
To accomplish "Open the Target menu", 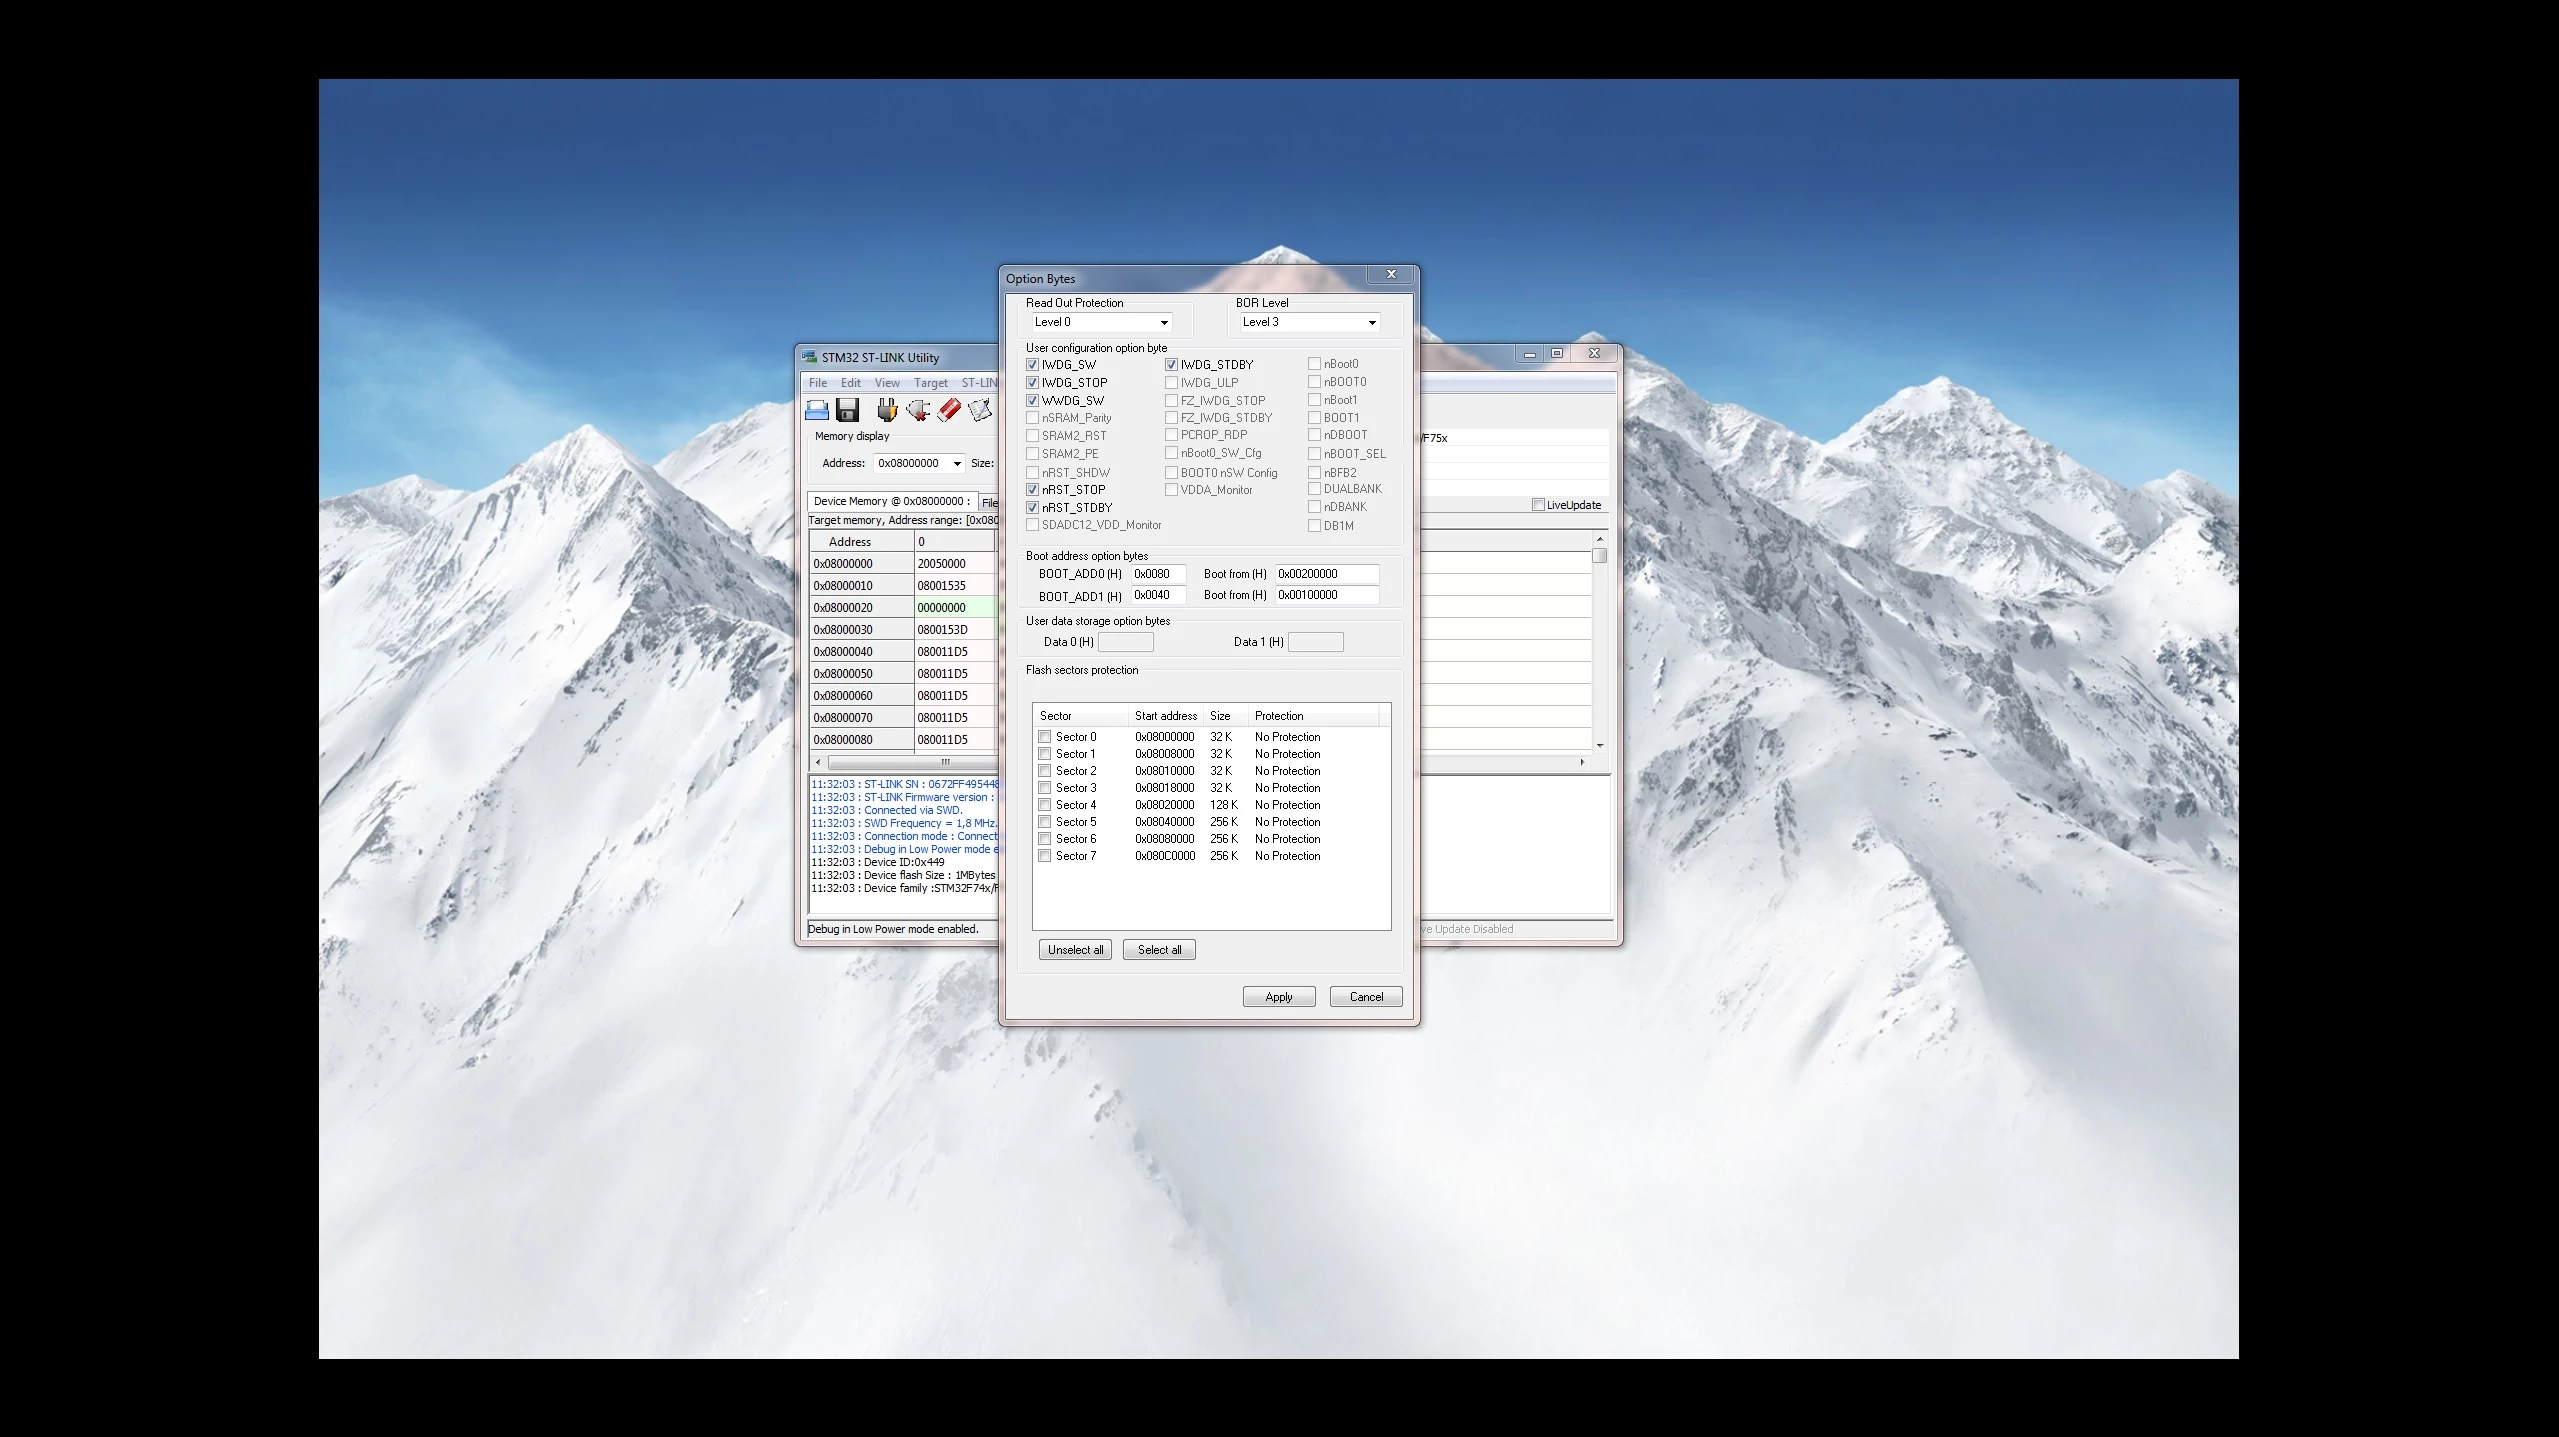I will [931, 383].
